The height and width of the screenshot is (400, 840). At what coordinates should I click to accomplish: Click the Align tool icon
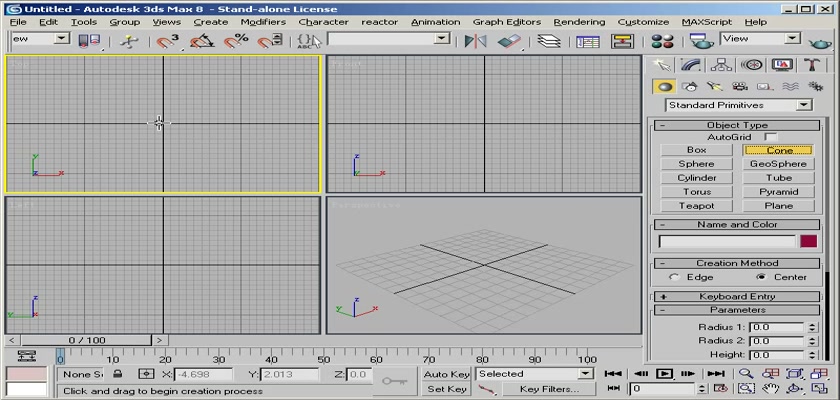point(509,41)
